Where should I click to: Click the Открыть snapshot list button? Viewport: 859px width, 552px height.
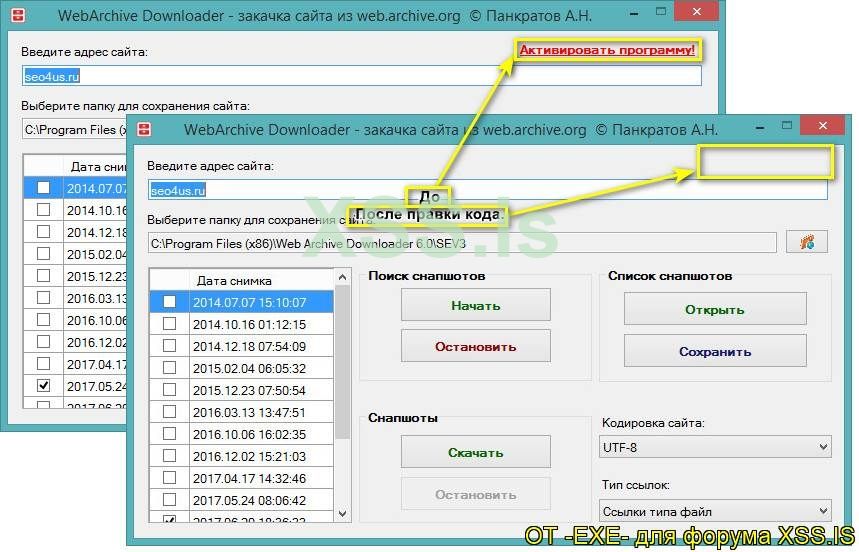coord(715,309)
